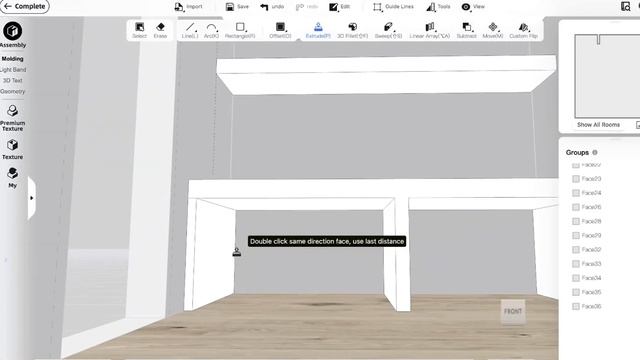This screenshot has width=640, height=360.
Task: Open the Texture library
Action: [x=13, y=149]
